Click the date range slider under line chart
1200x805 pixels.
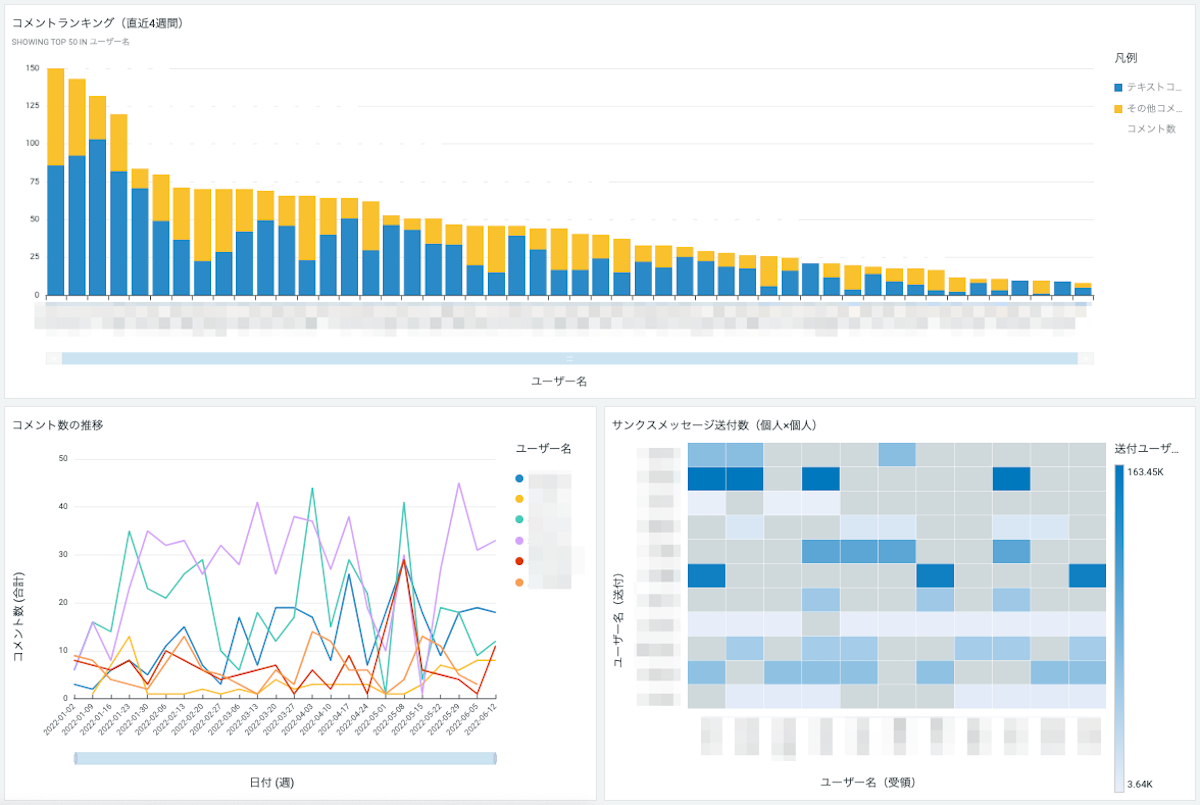point(285,759)
